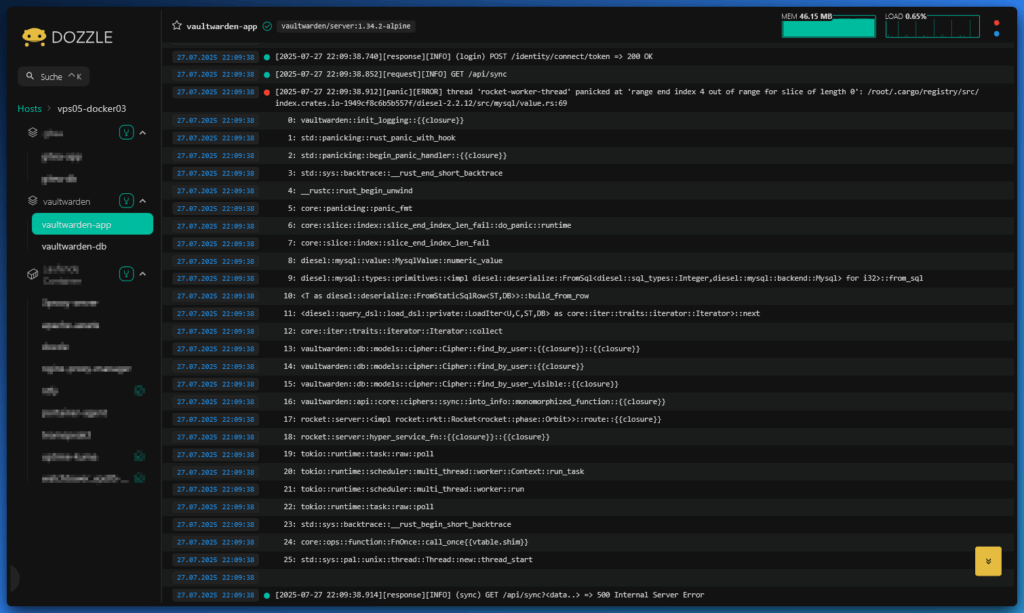This screenshot has height=613, width=1024.
Task: Click the timestamp beside frame 14 find_by_user
Action: [x=216, y=366]
